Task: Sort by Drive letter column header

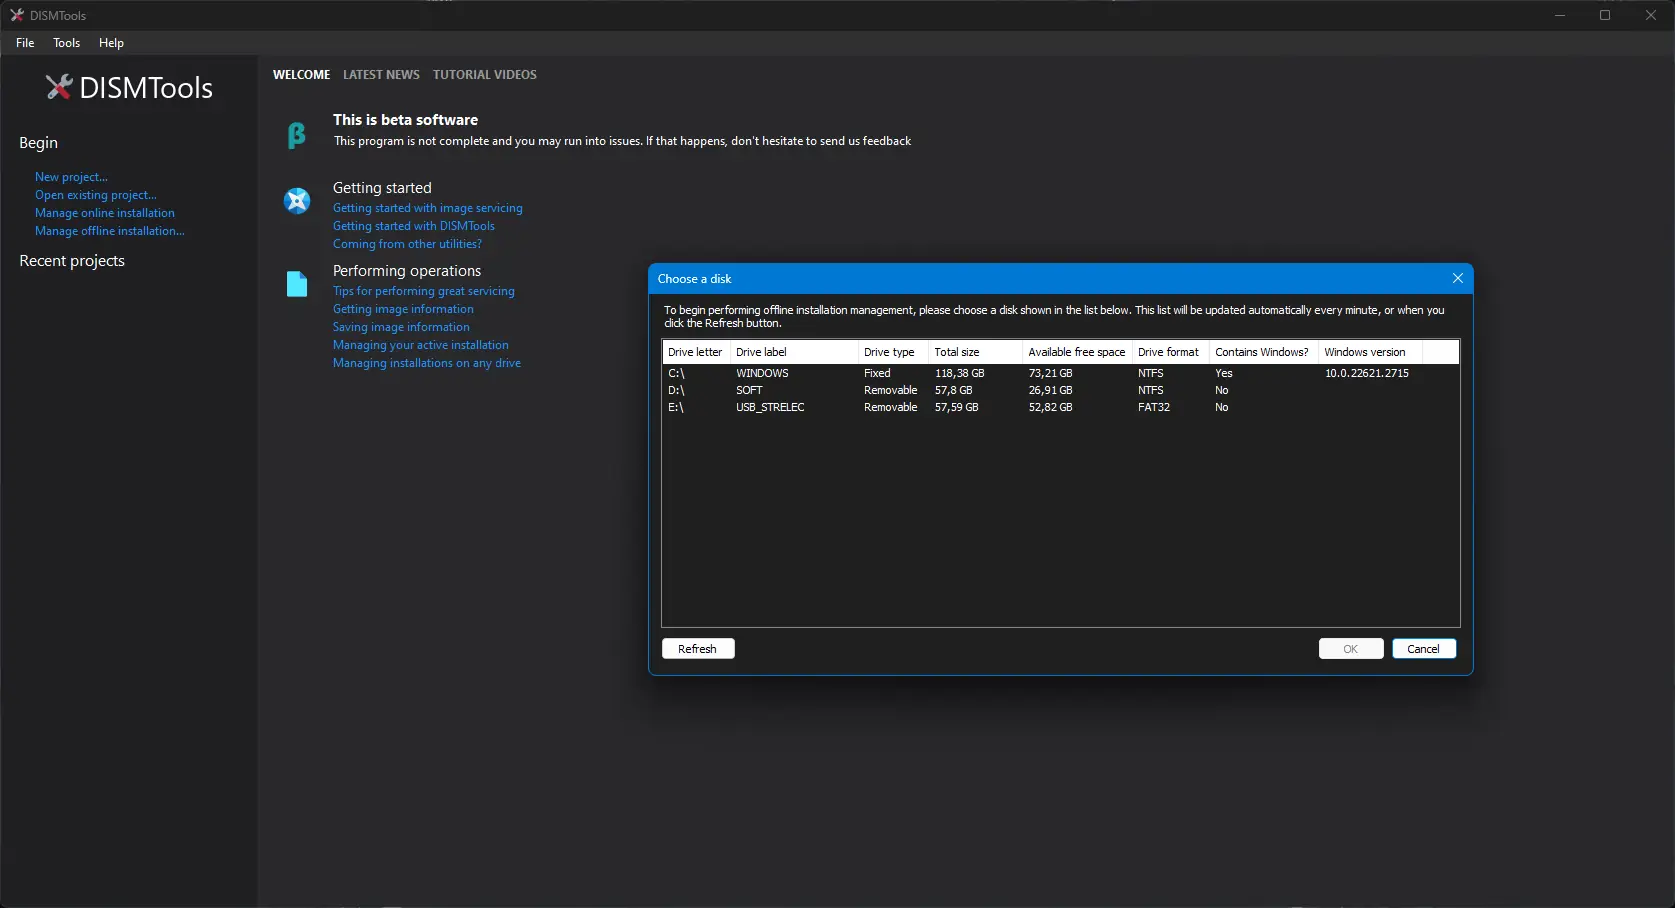Action: (x=696, y=352)
